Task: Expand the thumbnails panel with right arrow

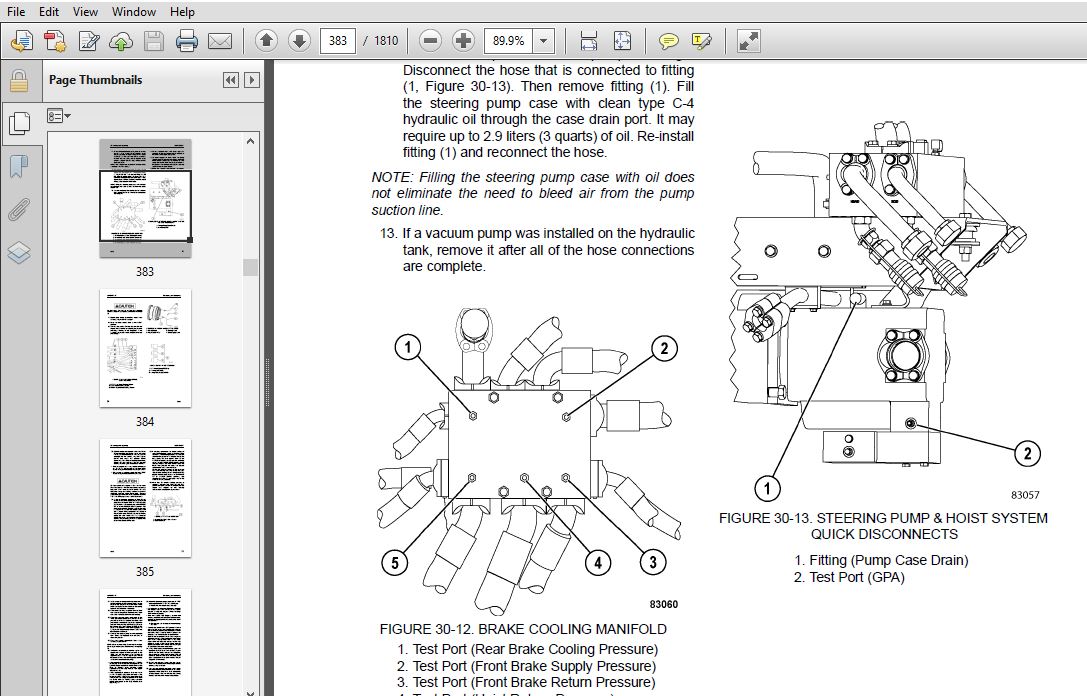Action: click(252, 80)
